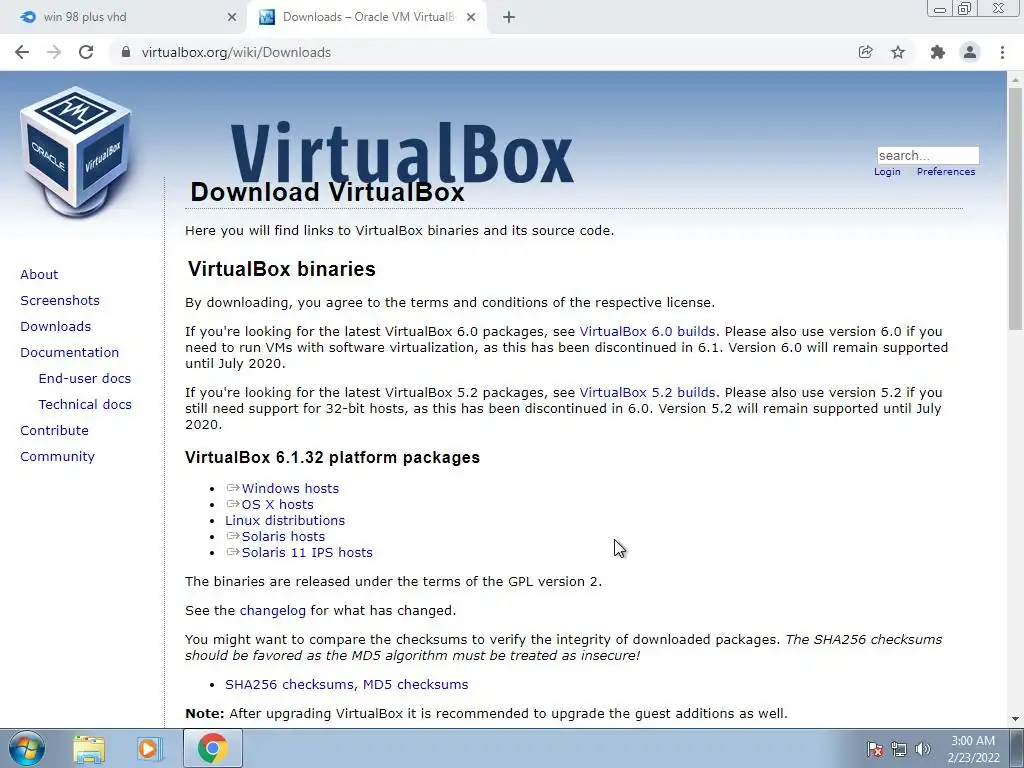Open the SHA256 checksums link
Viewport: 1024px width, 768px height.
tap(291, 684)
